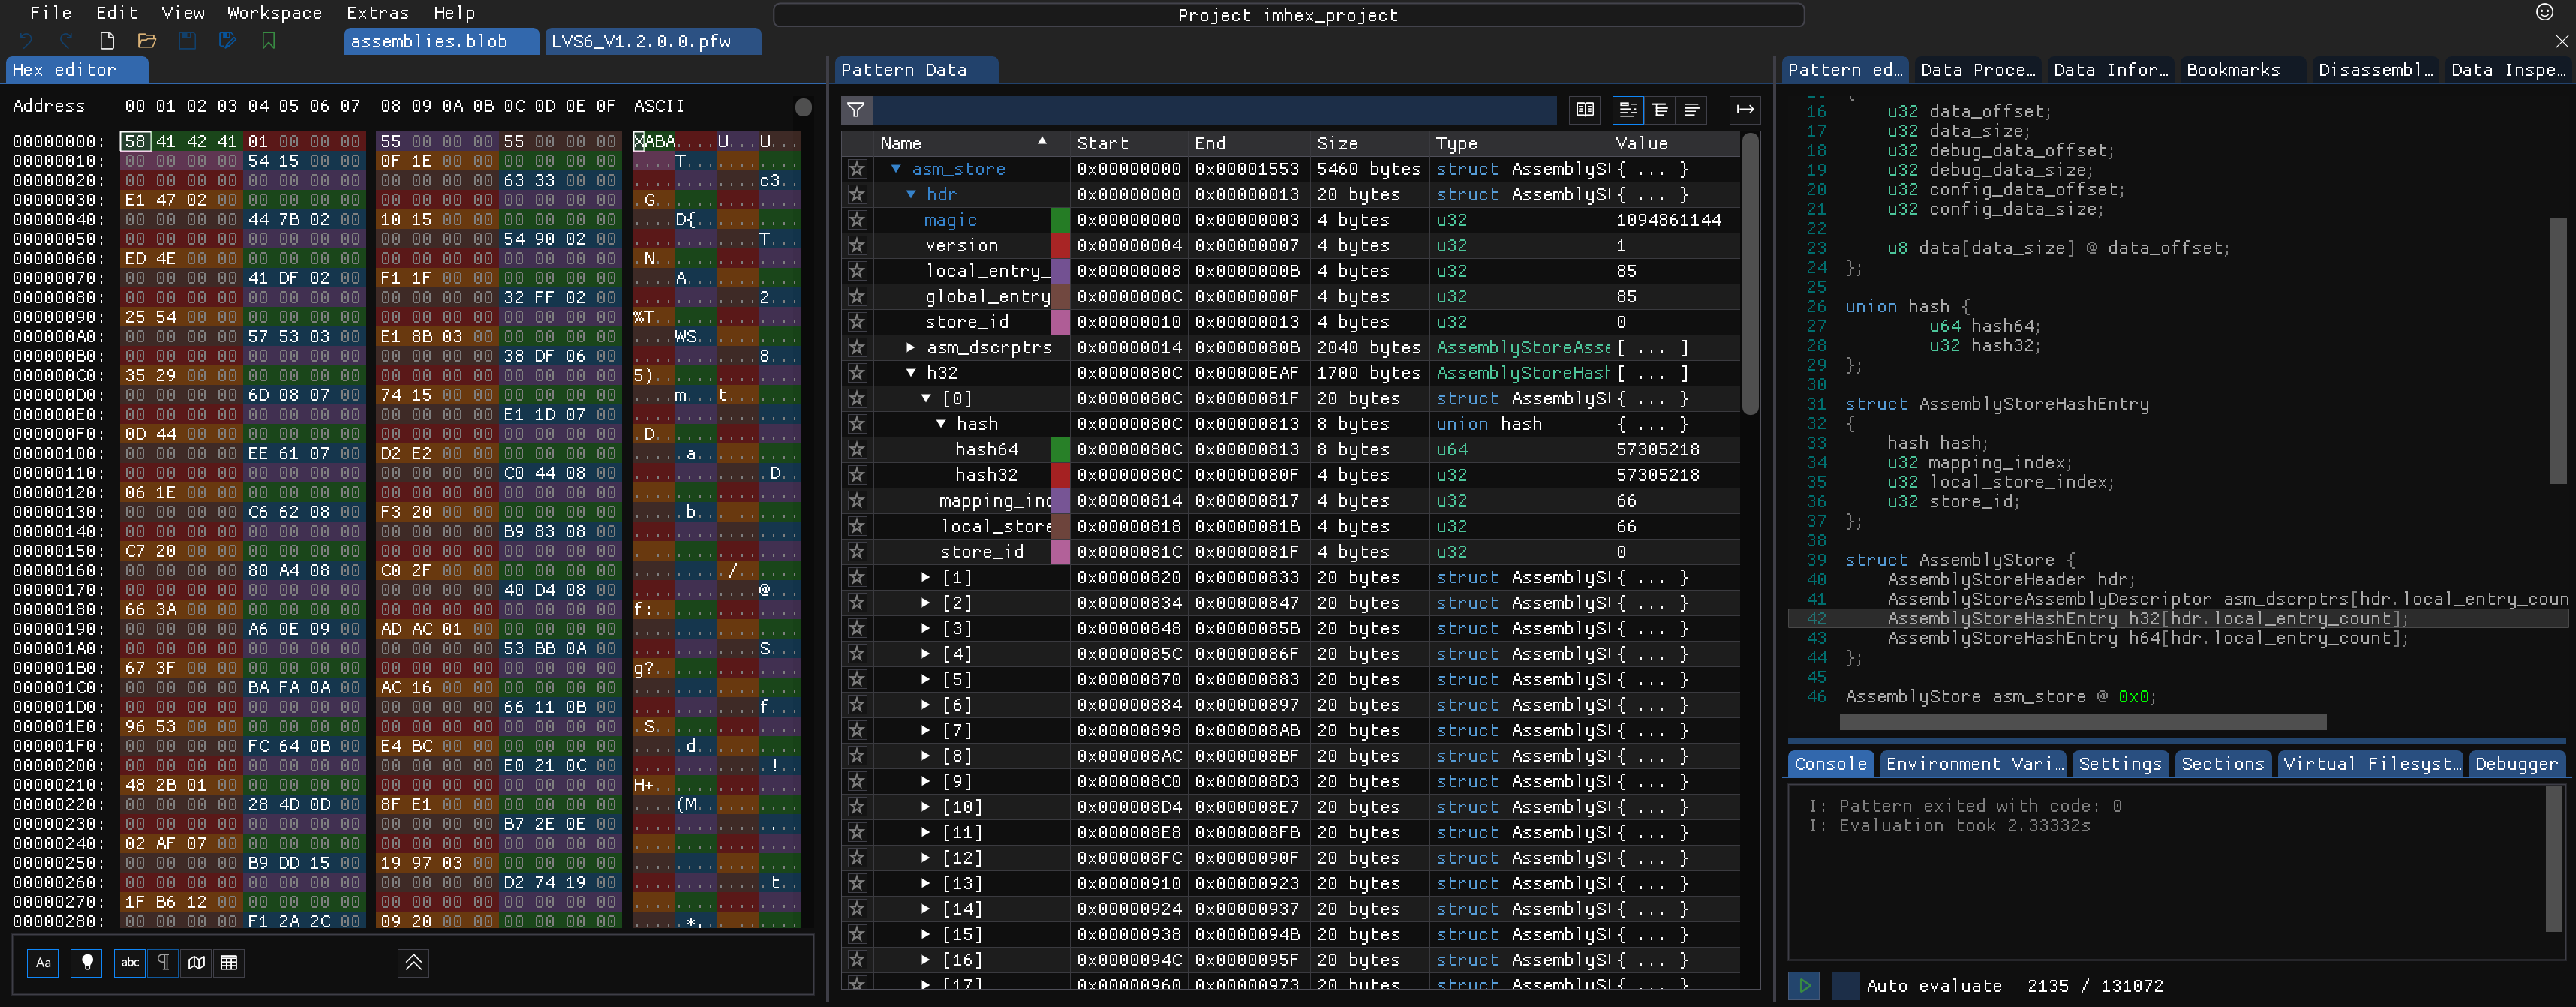Click the export arrow icon in Pattern Data
Screen dimensions: 2576x1007
point(1745,110)
